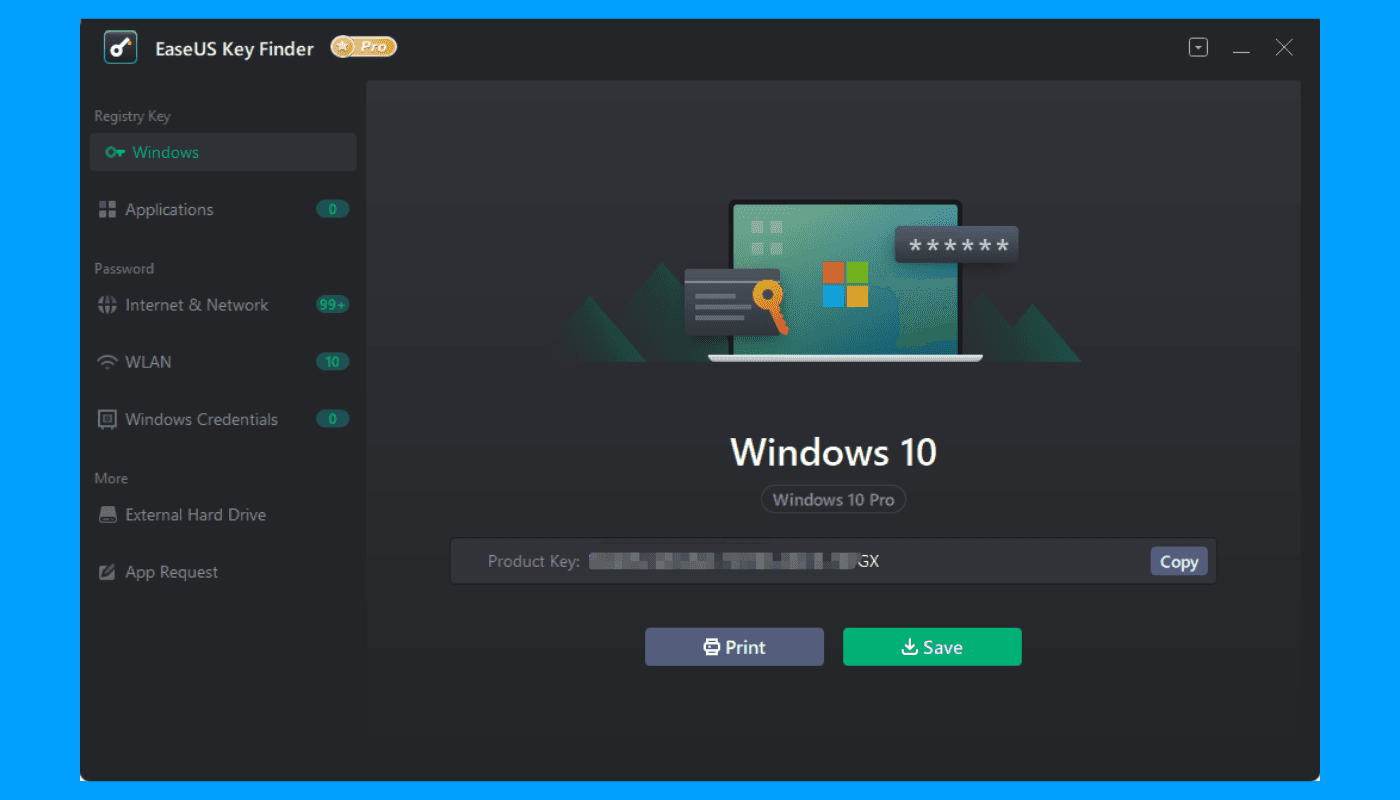Click the Registry Key section label
The width and height of the screenshot is (1400, 800).
point(132,116)
